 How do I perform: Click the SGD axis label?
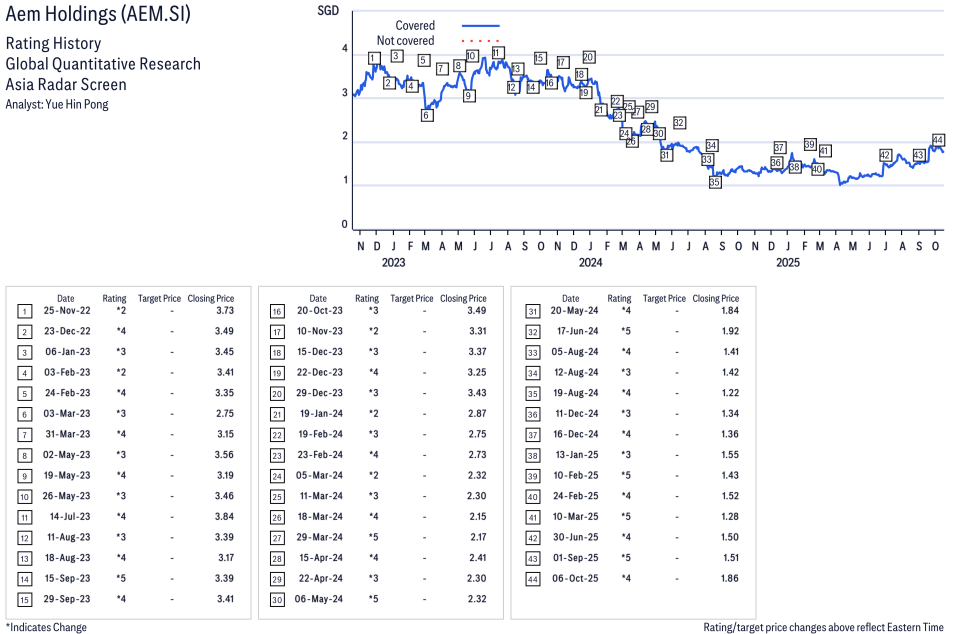(327, 11)
